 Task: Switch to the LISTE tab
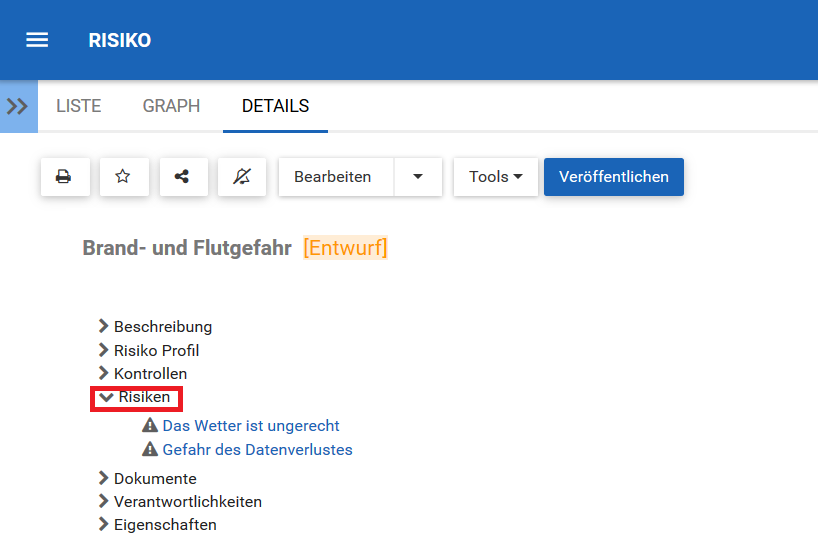79,106
